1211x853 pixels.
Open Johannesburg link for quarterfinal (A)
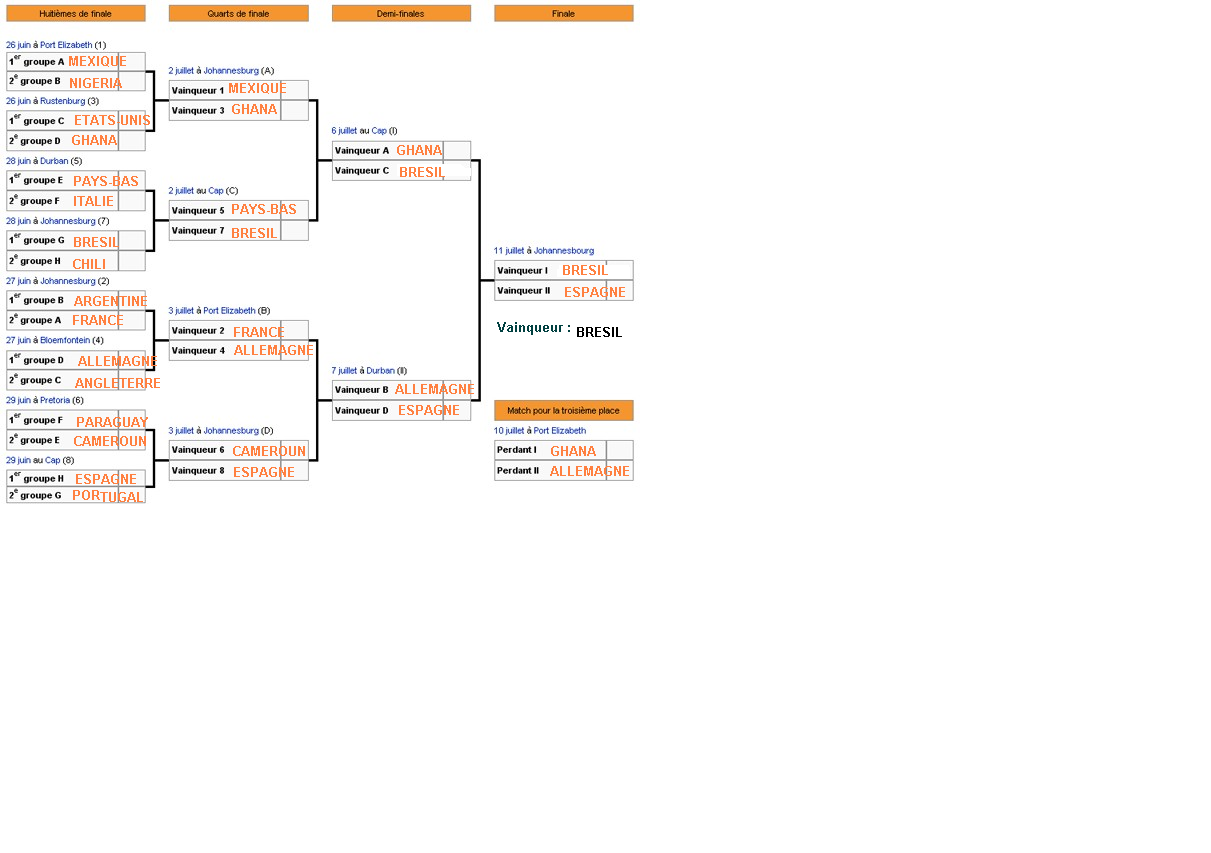(231, 71)
